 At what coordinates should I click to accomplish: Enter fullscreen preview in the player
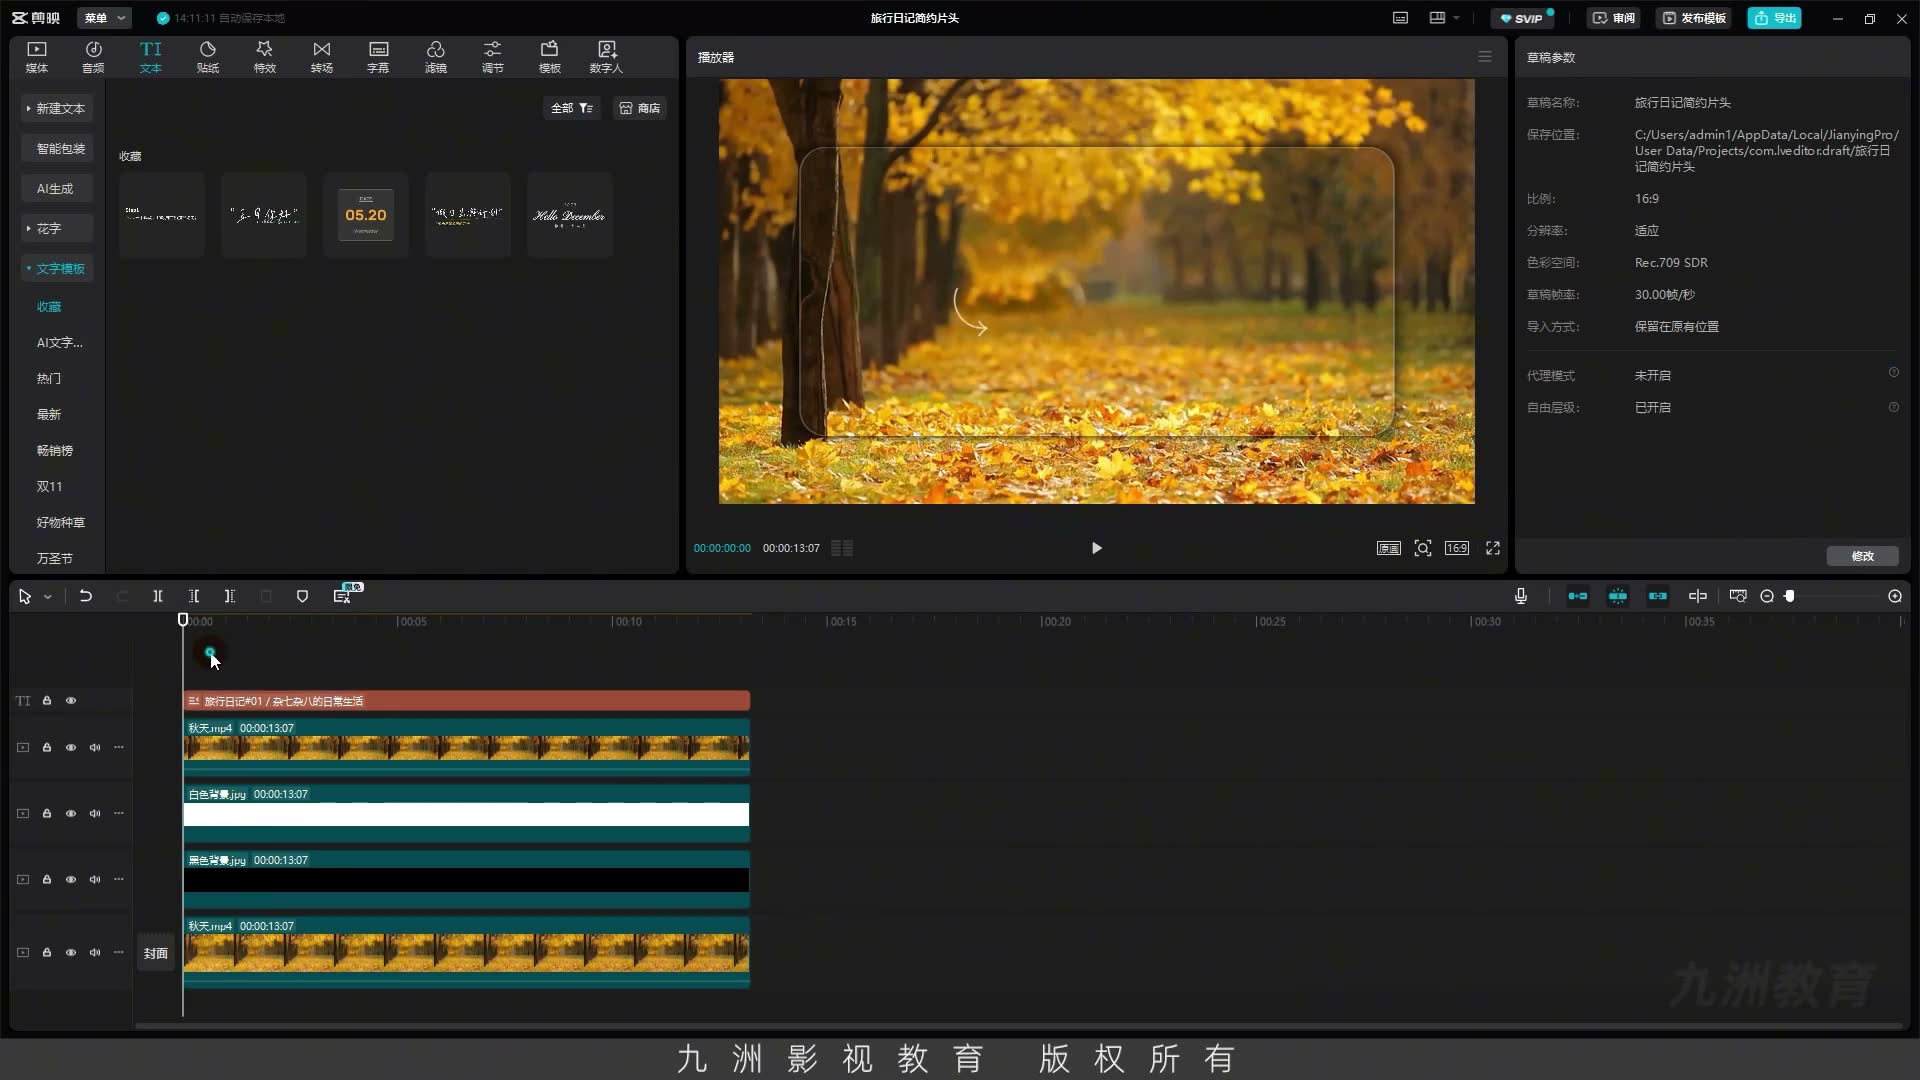coord(1493,548)
